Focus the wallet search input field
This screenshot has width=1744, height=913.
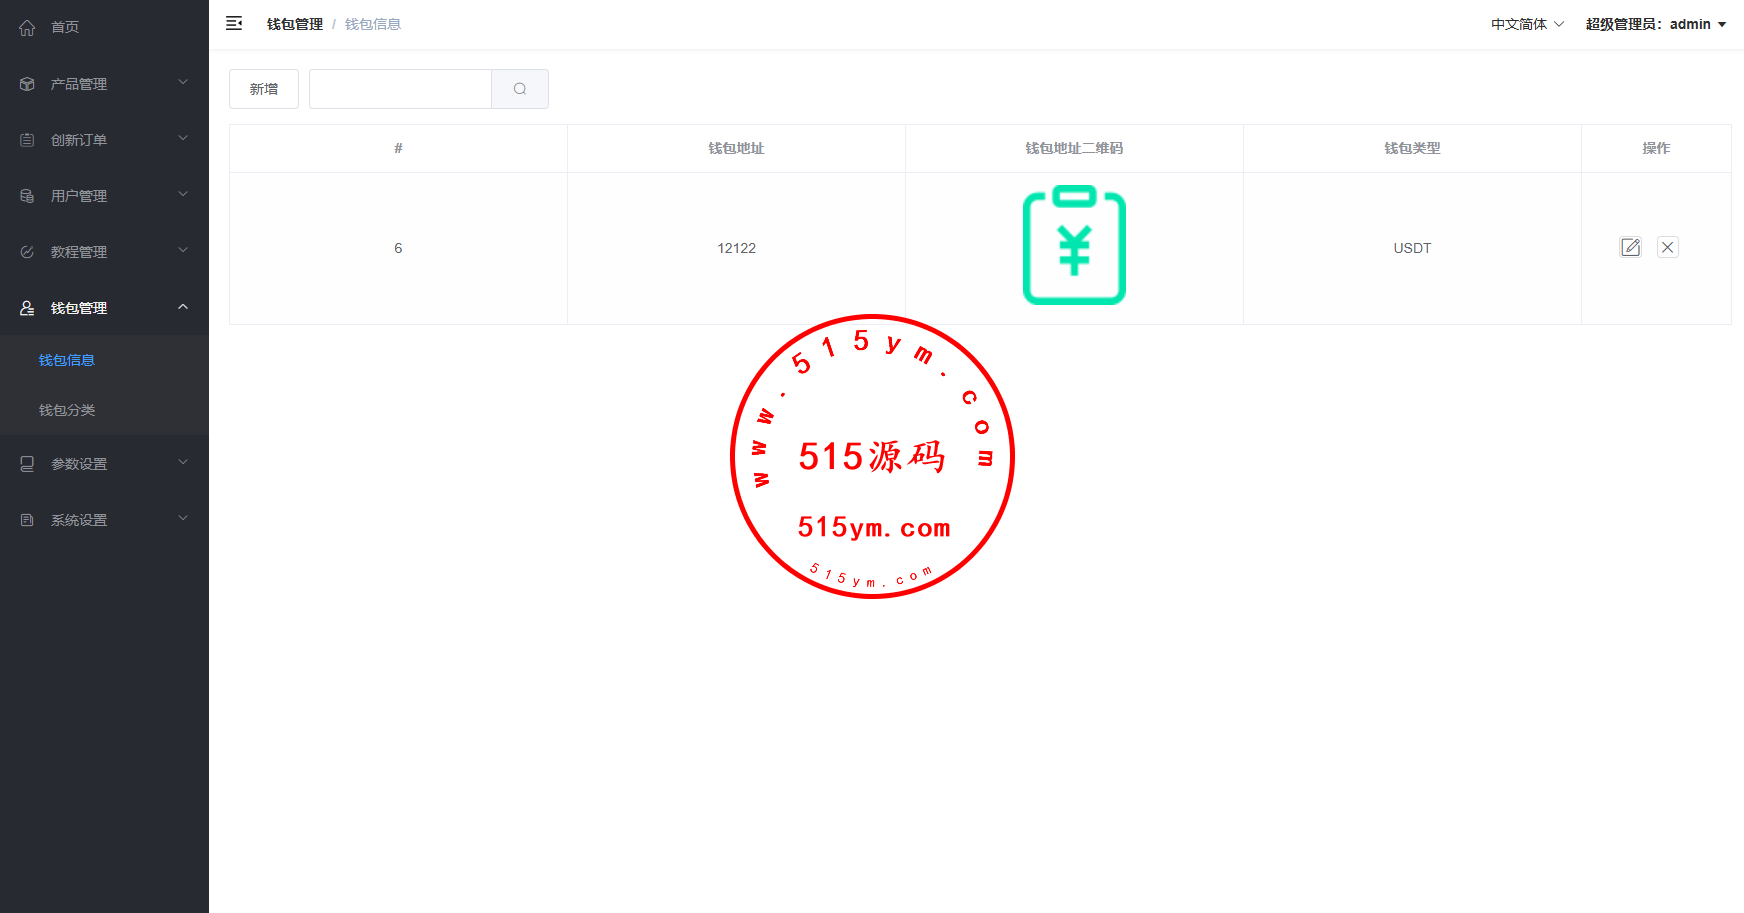tap(400, 89)
